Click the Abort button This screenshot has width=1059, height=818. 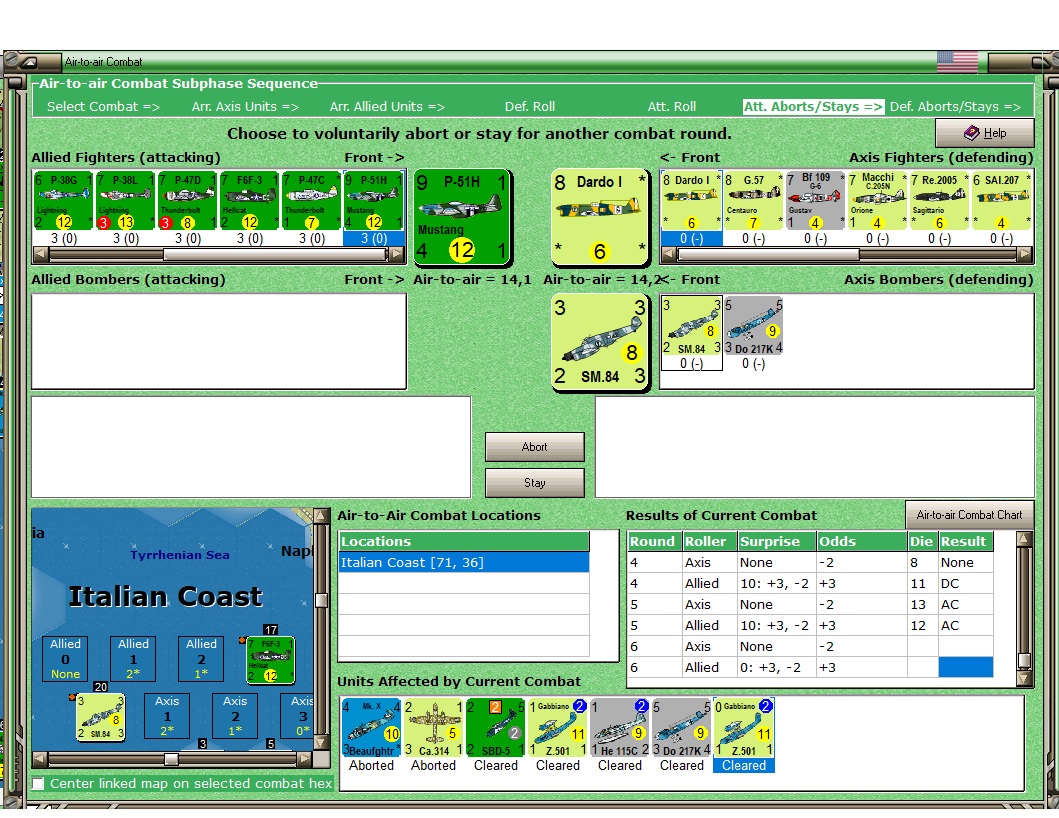pyautogui.click(x=534, y=446)
